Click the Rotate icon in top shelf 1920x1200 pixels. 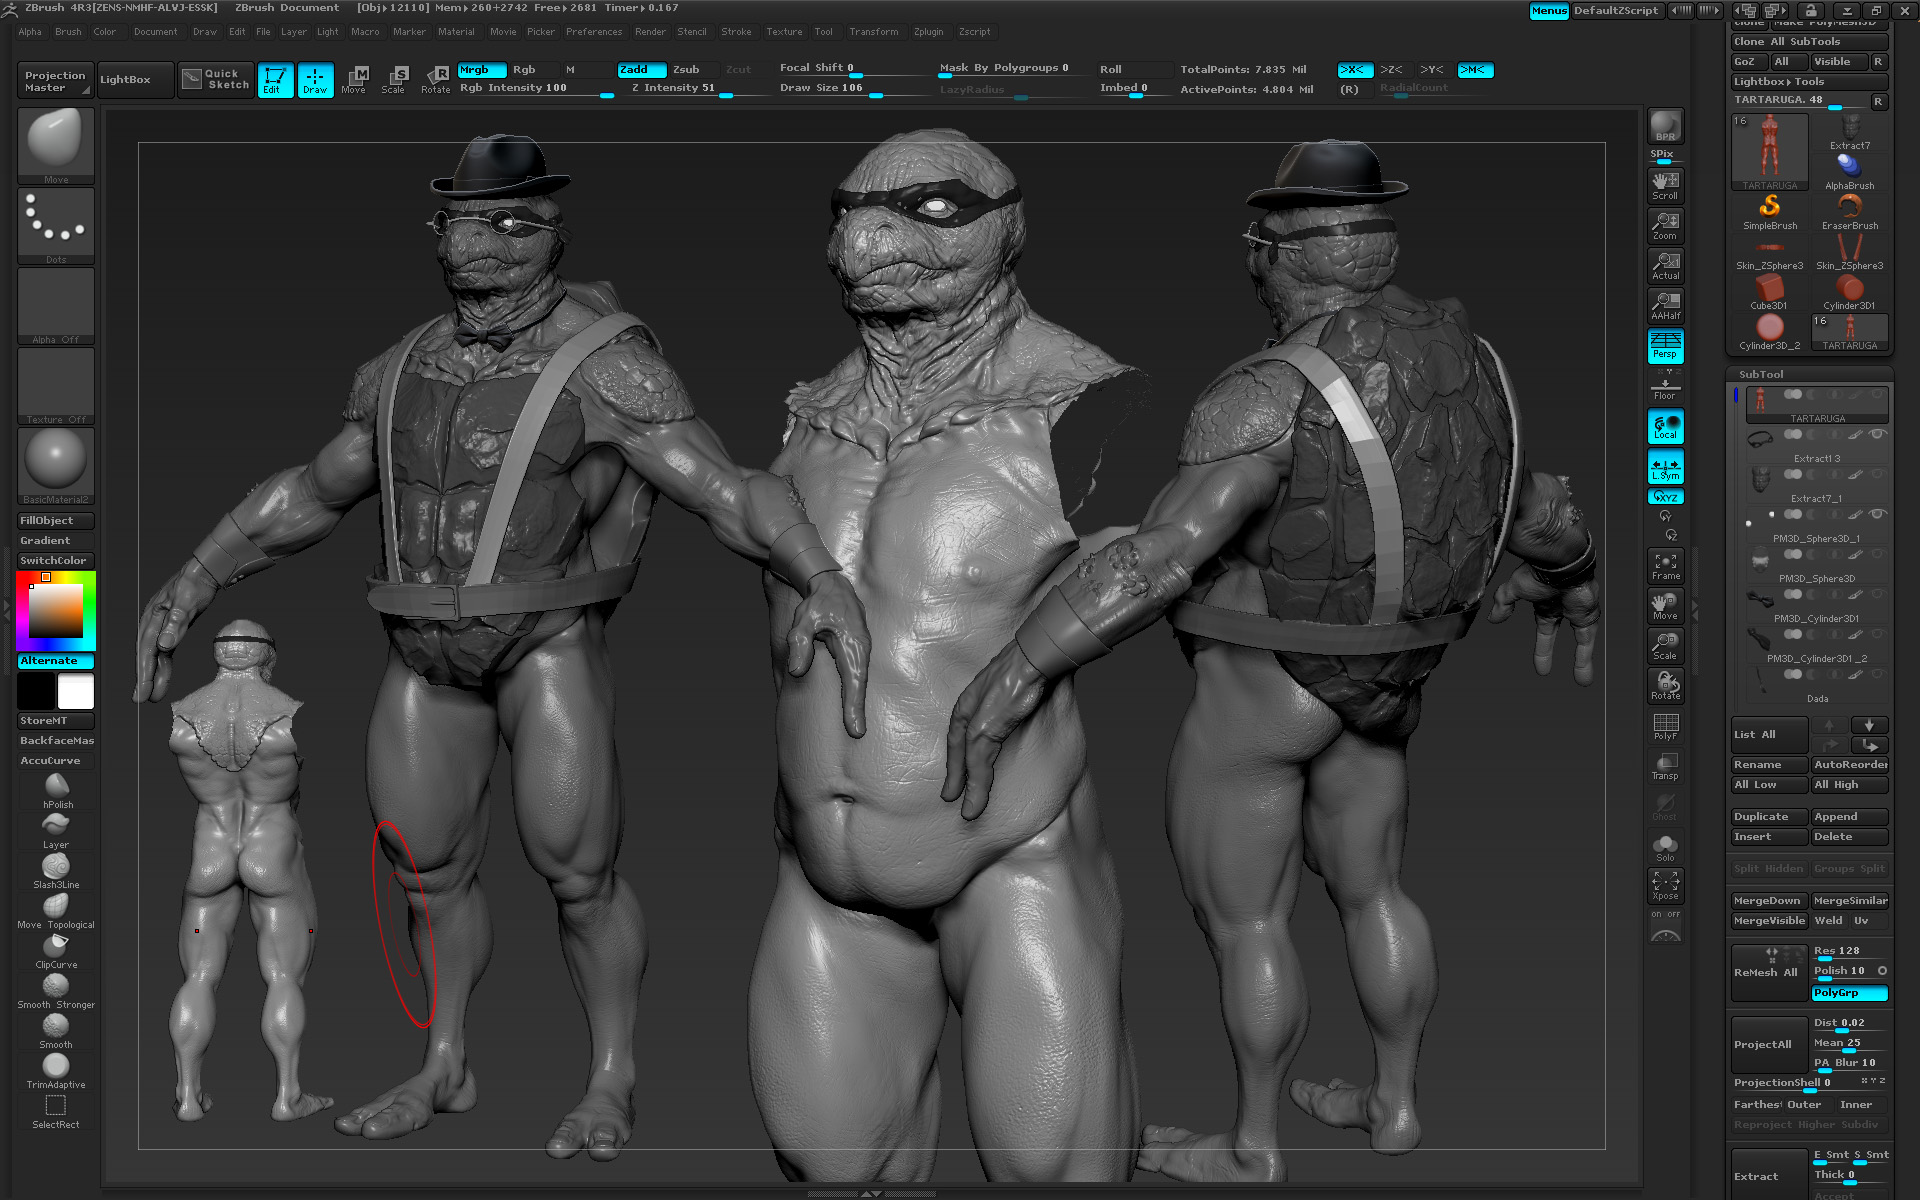point(436,80)
